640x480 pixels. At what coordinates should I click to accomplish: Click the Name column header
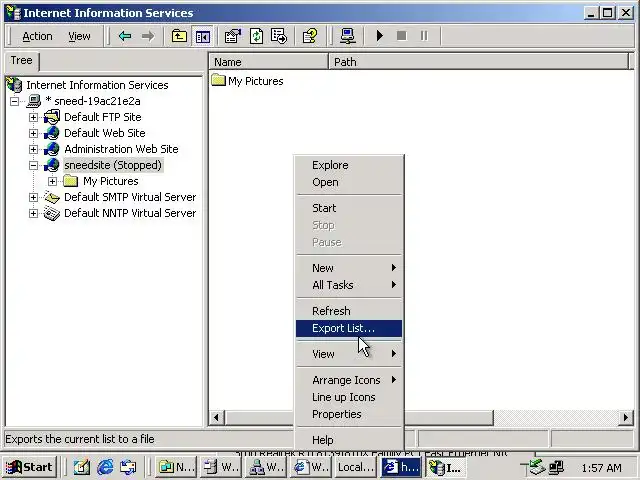coord(269,62)
